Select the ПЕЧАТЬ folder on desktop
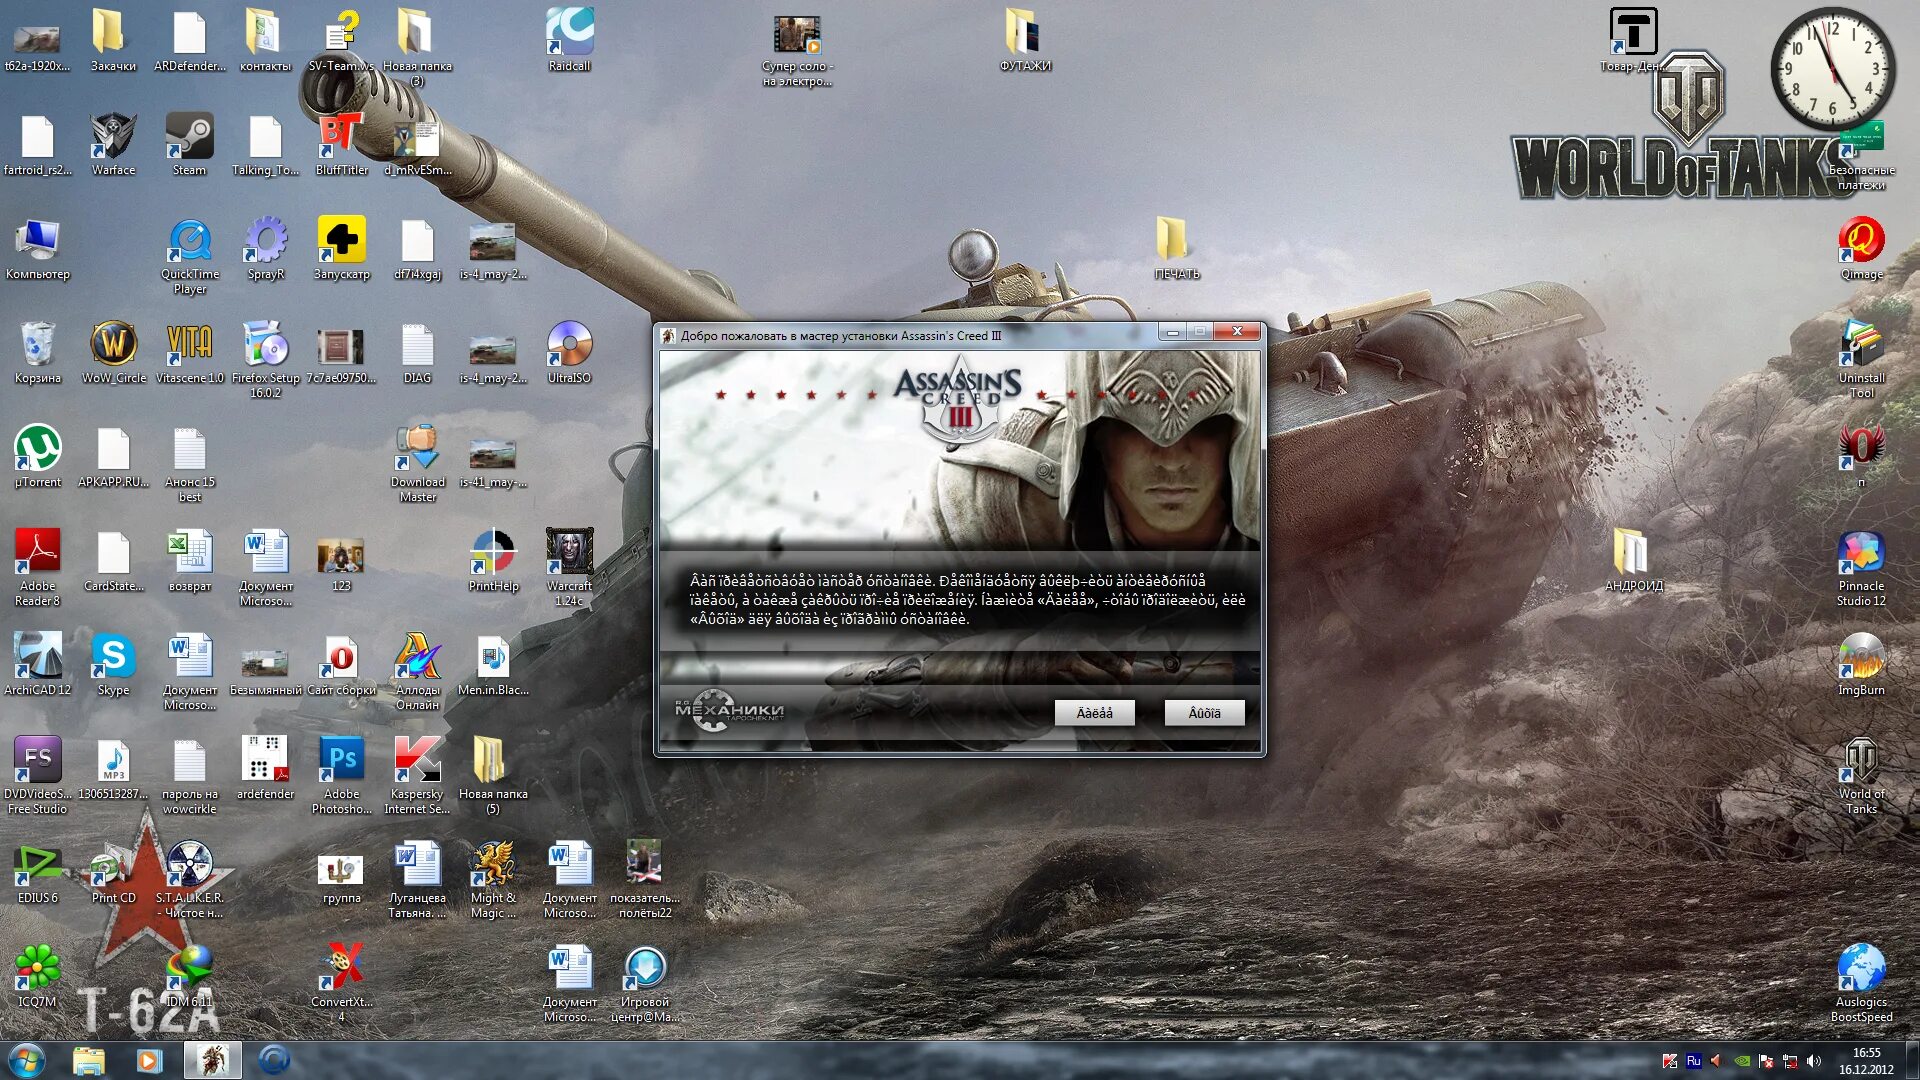This screenshot has height=1080, width=1920. point(1177,248)
